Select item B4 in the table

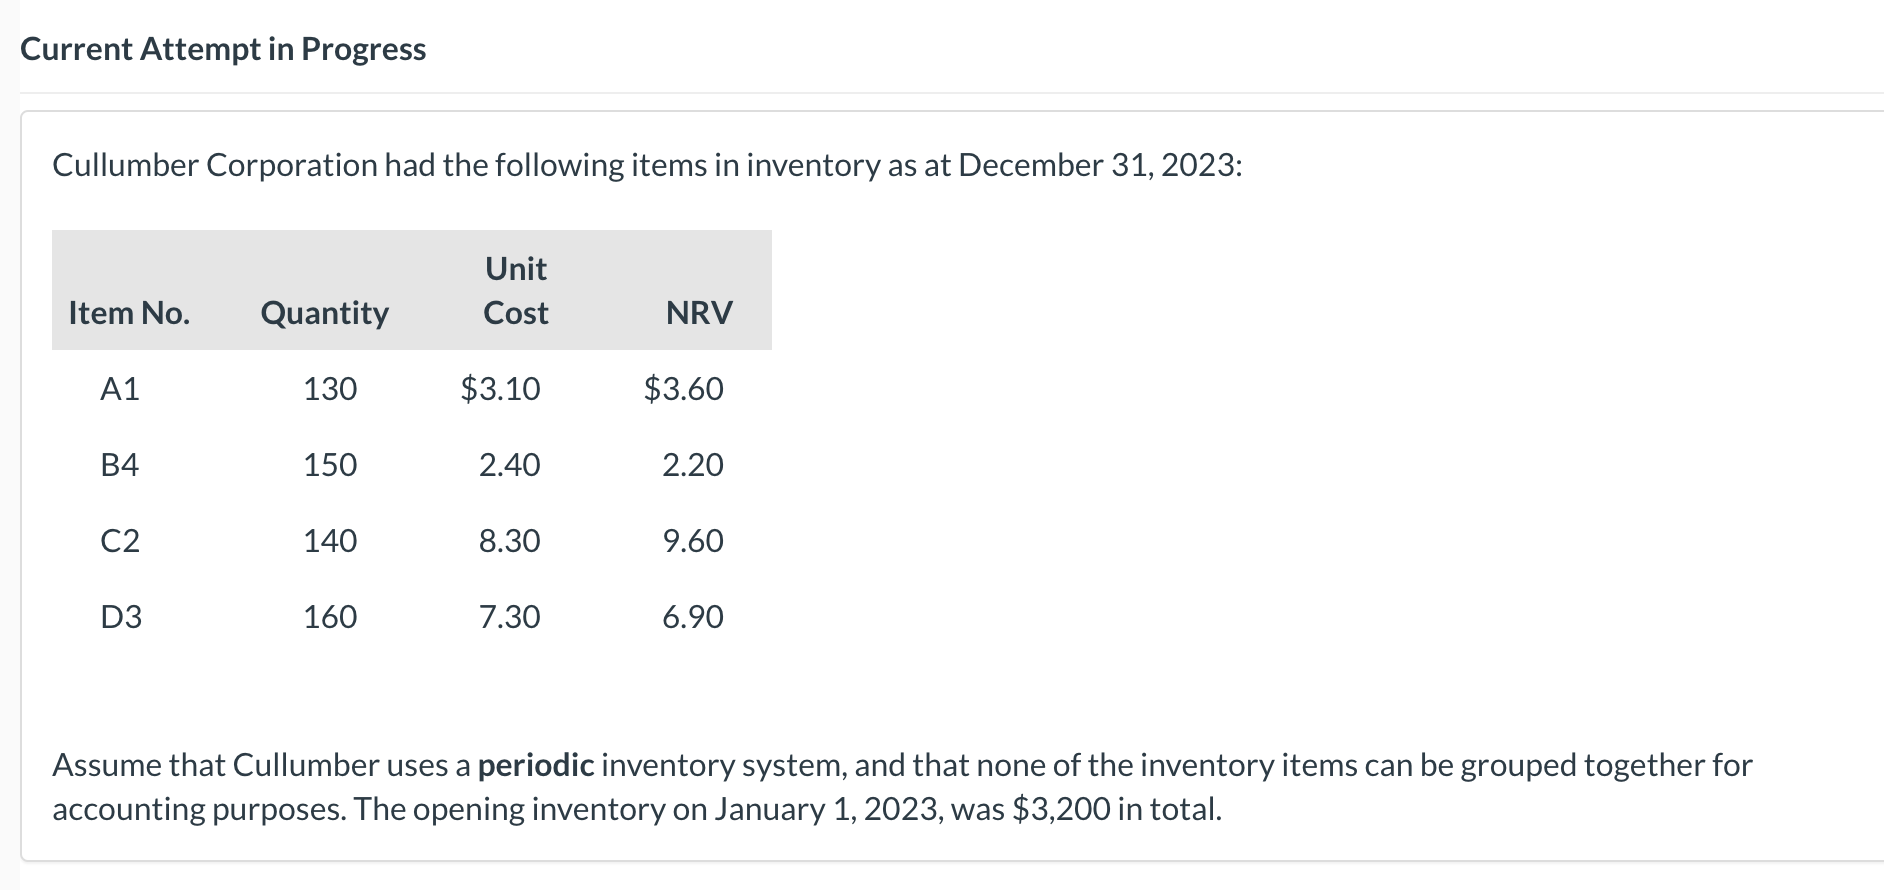120,464
